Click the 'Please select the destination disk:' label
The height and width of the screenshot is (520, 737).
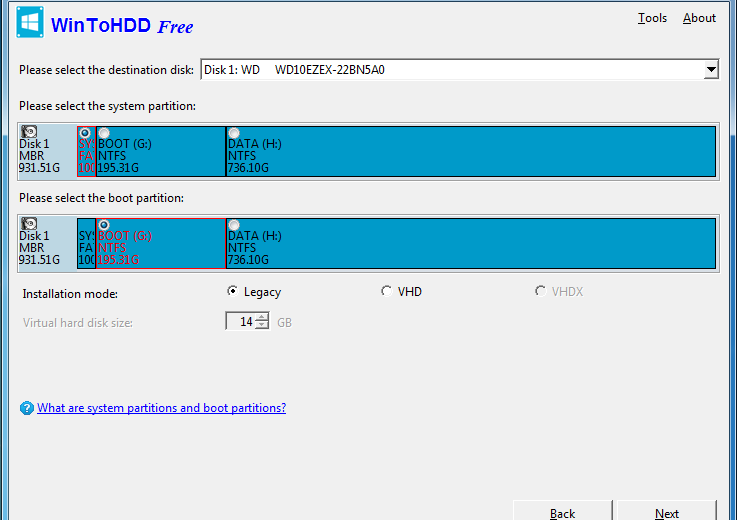pyautogui.click(x=106, y=70)
